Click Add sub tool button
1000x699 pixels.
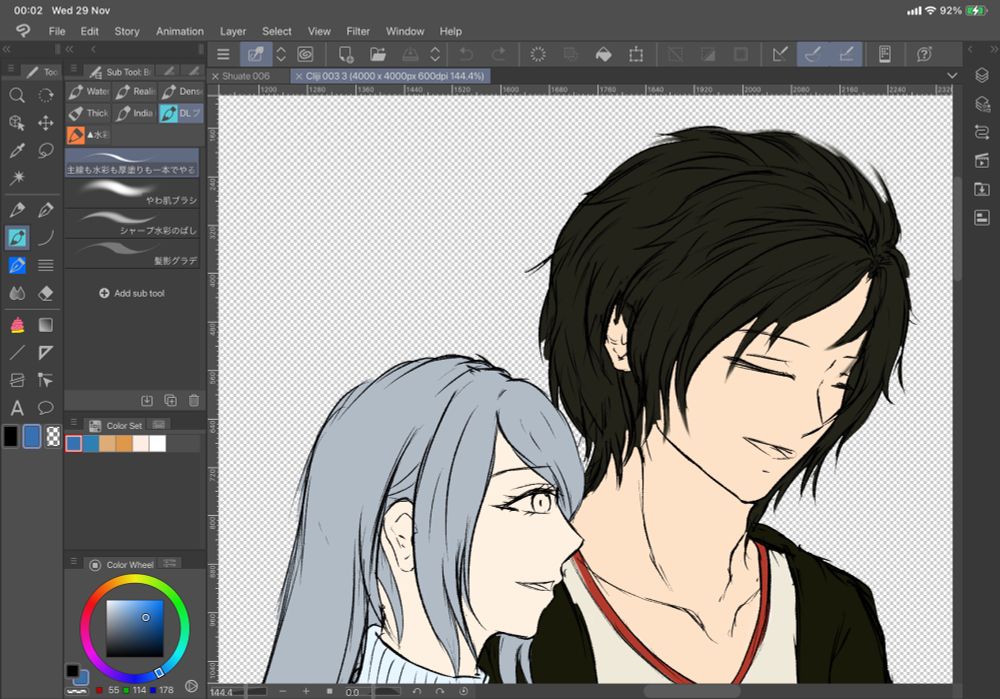132,293
